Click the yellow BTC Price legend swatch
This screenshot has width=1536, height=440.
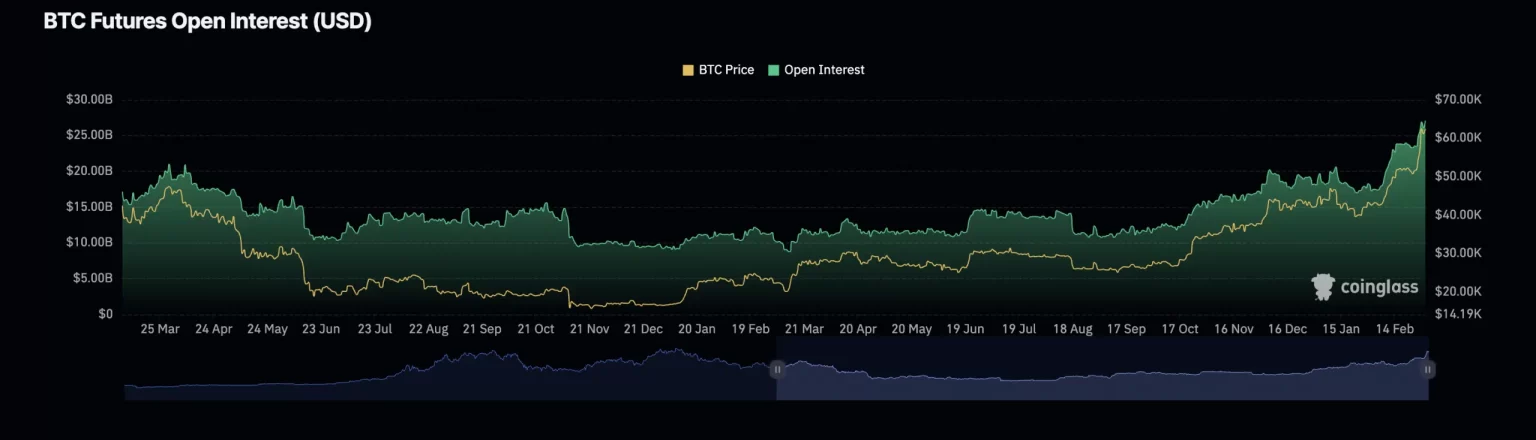(688, 70)
